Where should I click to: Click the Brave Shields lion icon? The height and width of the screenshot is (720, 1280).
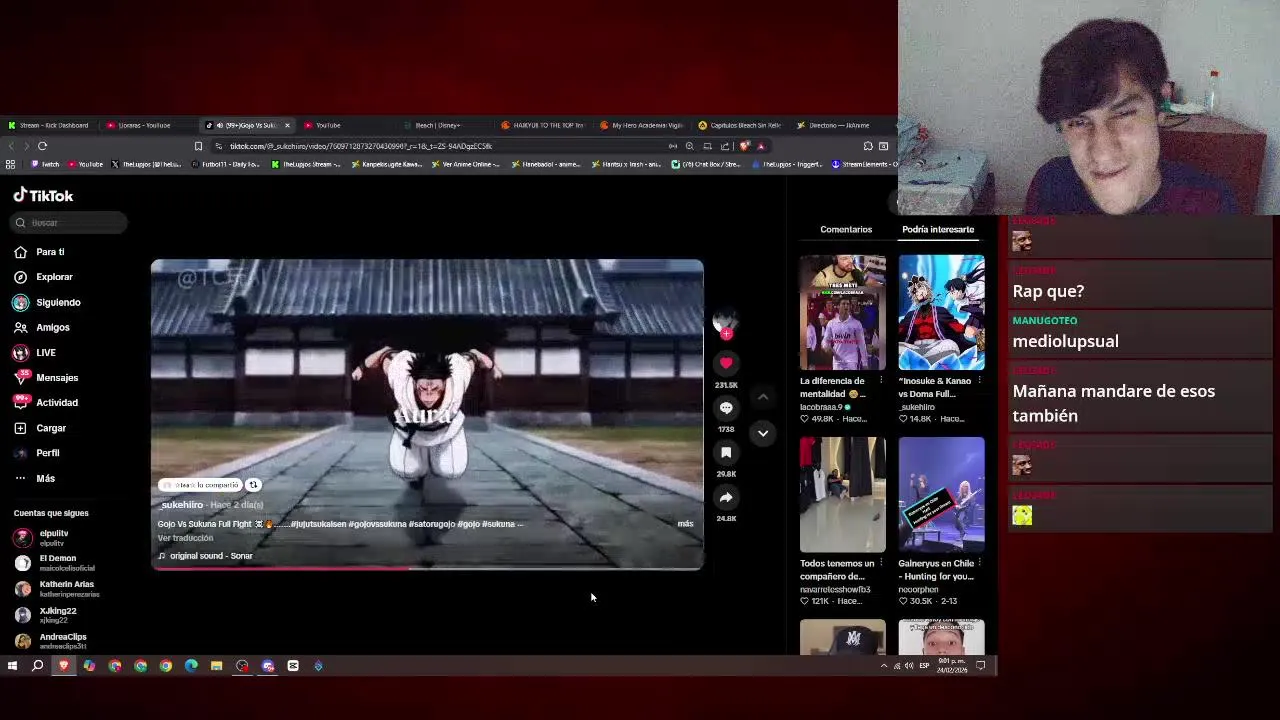coord(744,146)
